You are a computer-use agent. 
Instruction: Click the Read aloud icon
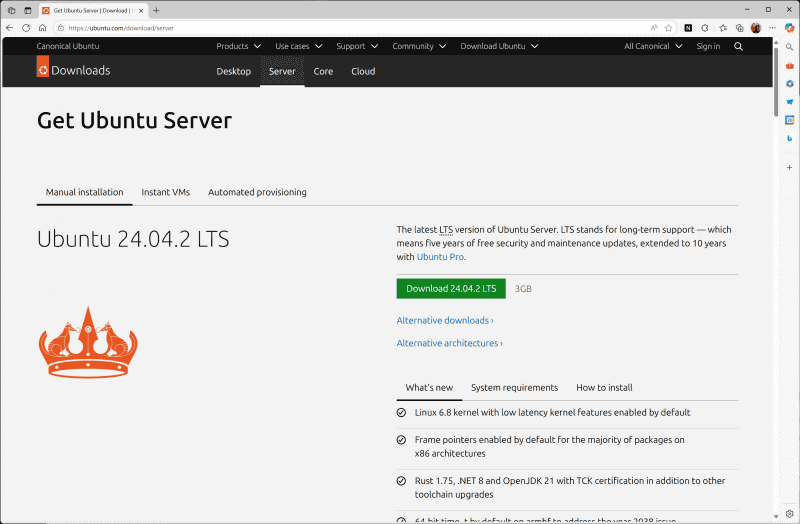[654, 28]
